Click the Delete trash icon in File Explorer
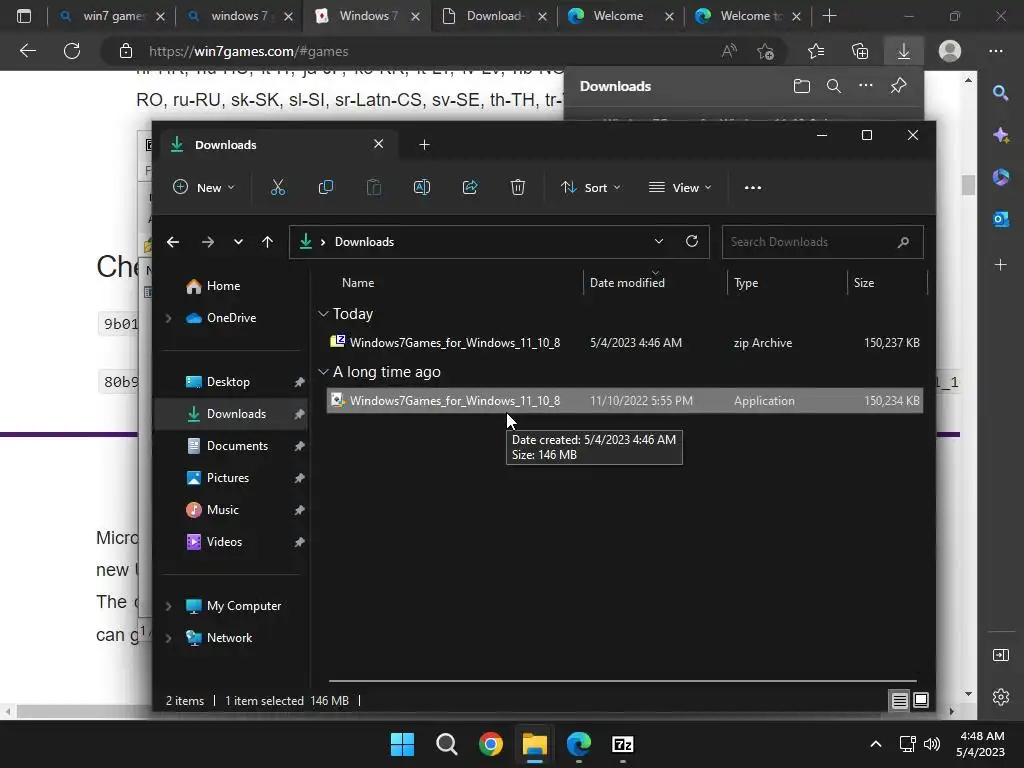The width and height of the screenshot is (1024, 768). point(517,187)
